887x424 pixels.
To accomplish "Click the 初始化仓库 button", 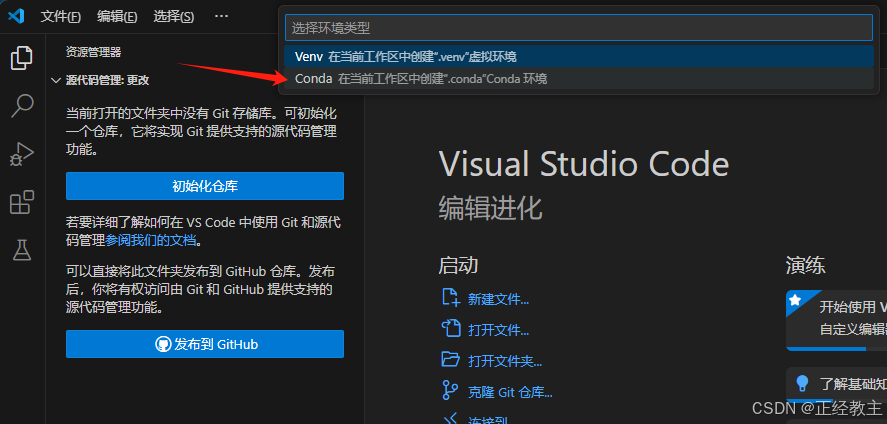I will [205, 186].
